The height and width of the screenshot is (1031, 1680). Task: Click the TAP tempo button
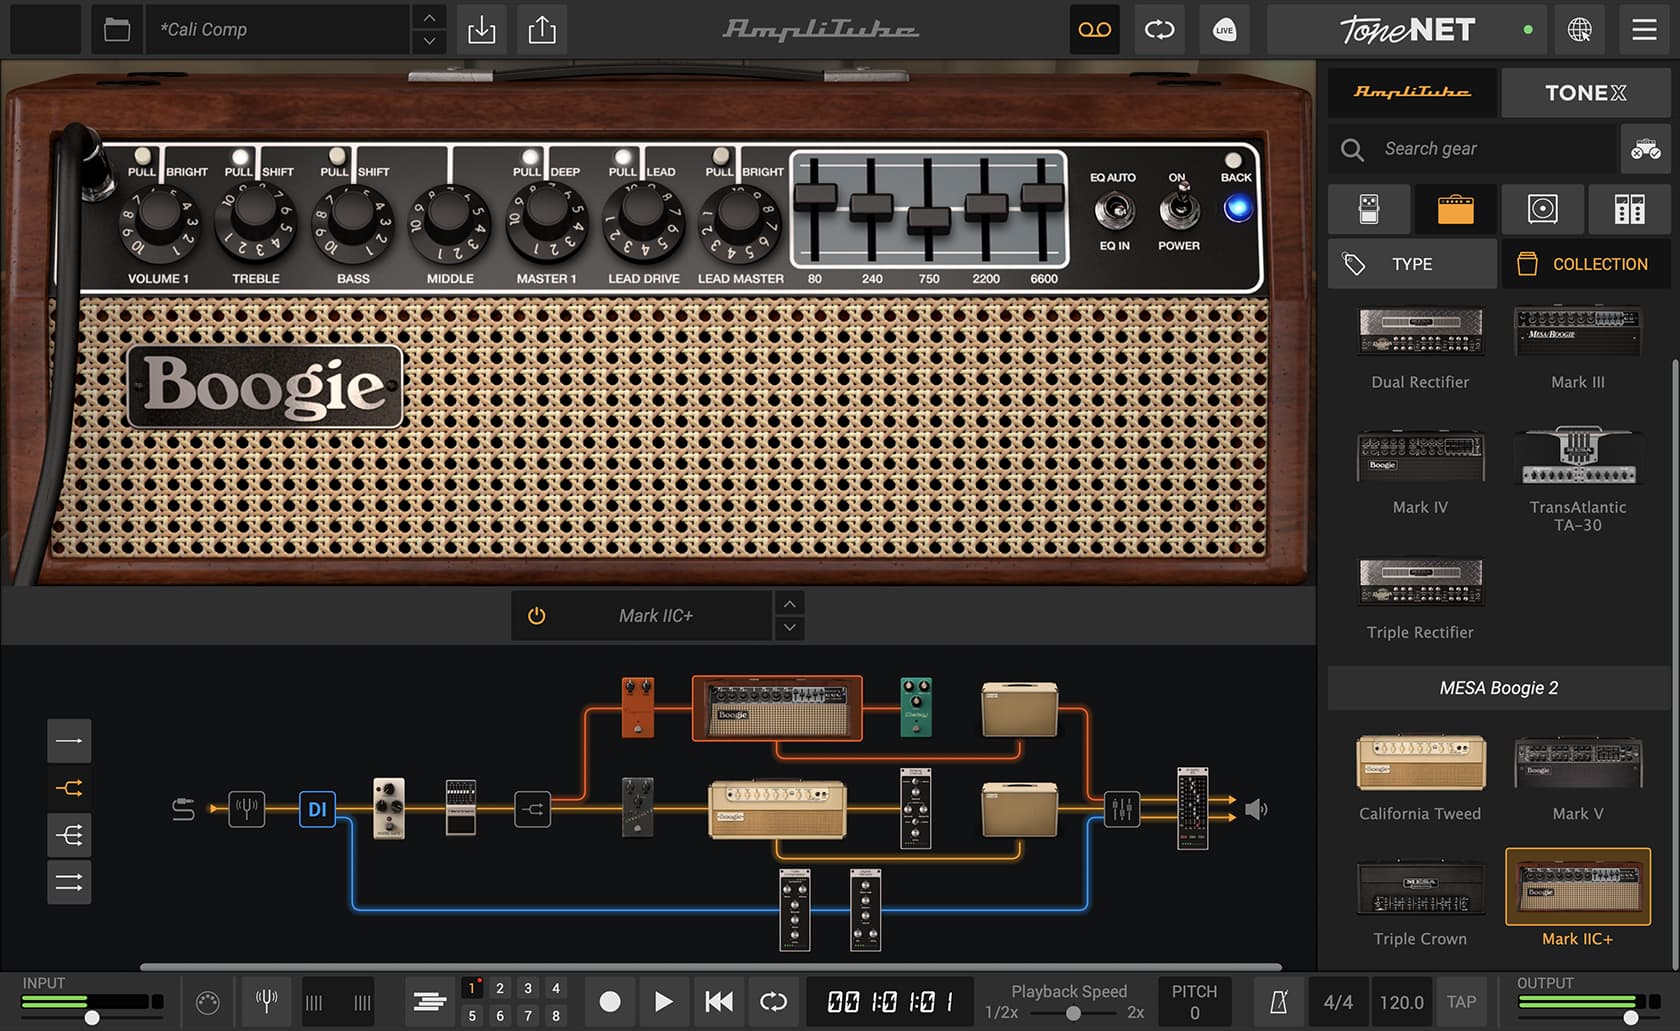pyautogui.click(x=1462, y=1001)
